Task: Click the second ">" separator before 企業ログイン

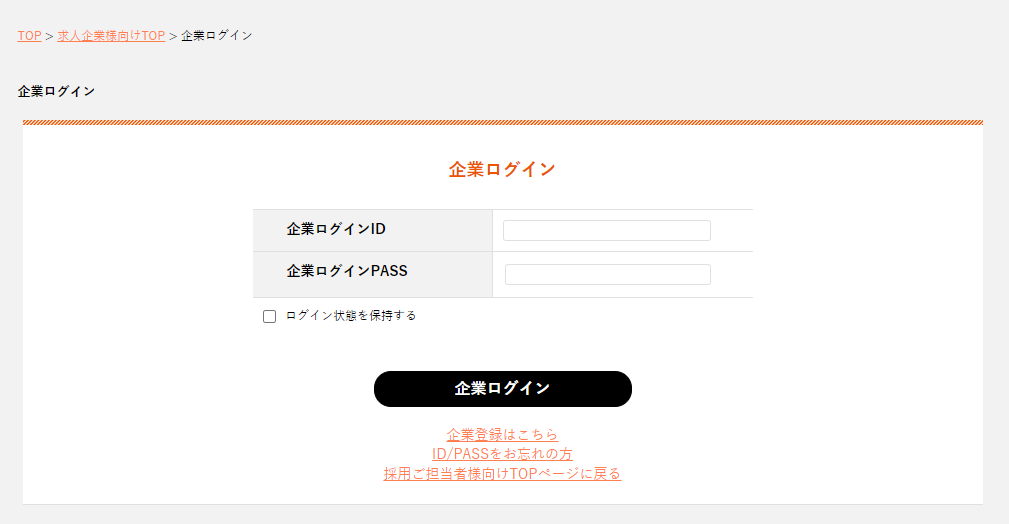Action: click(173, 36)
